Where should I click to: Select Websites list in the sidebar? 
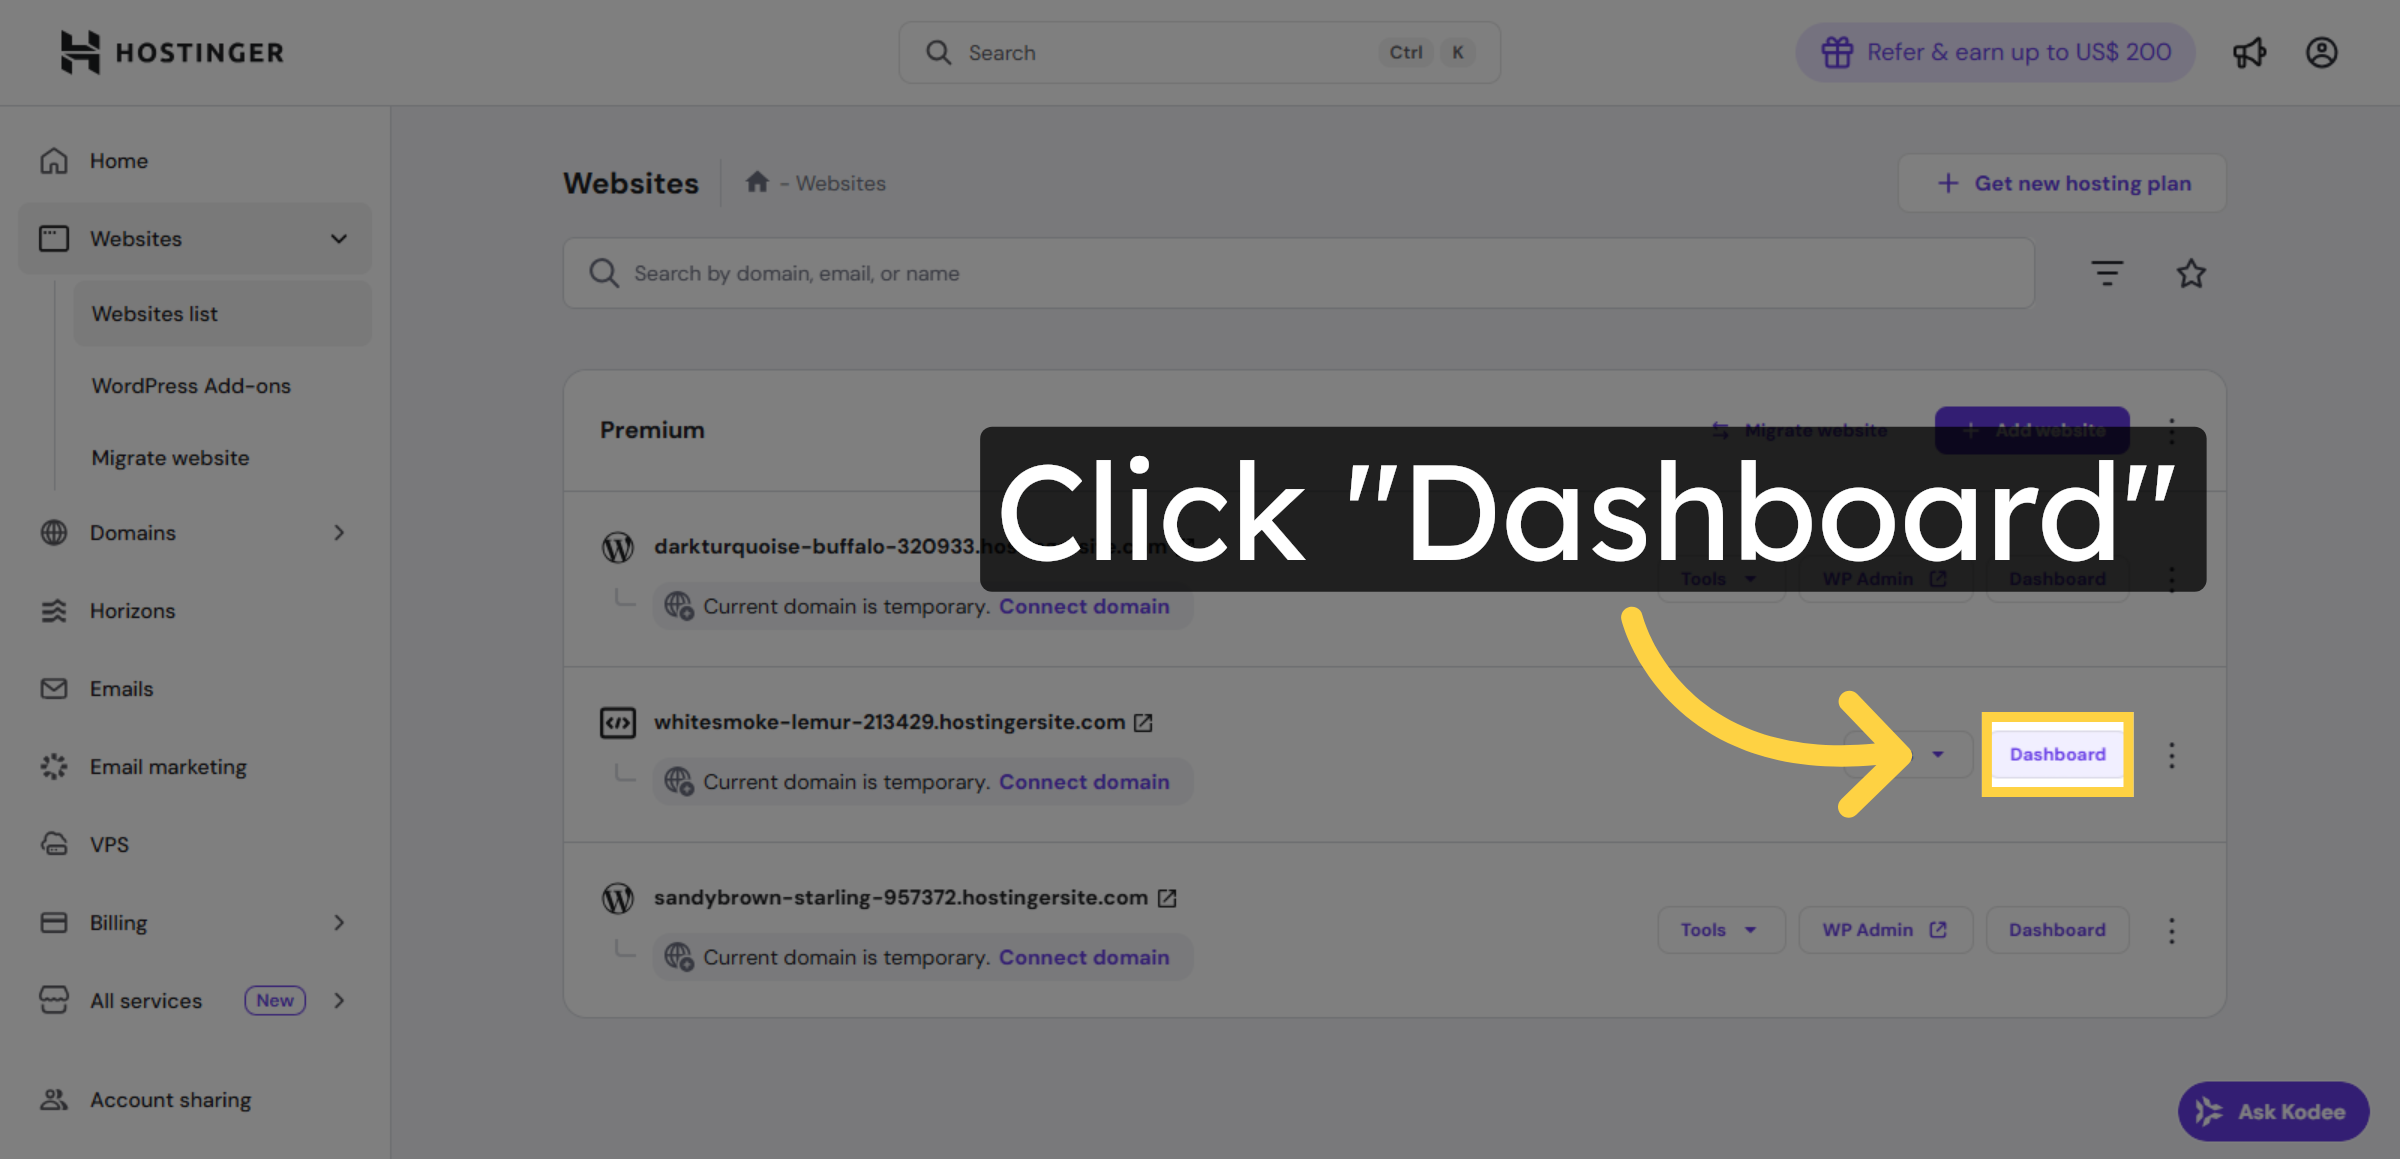pyautogui.click(x=155, y=313)
